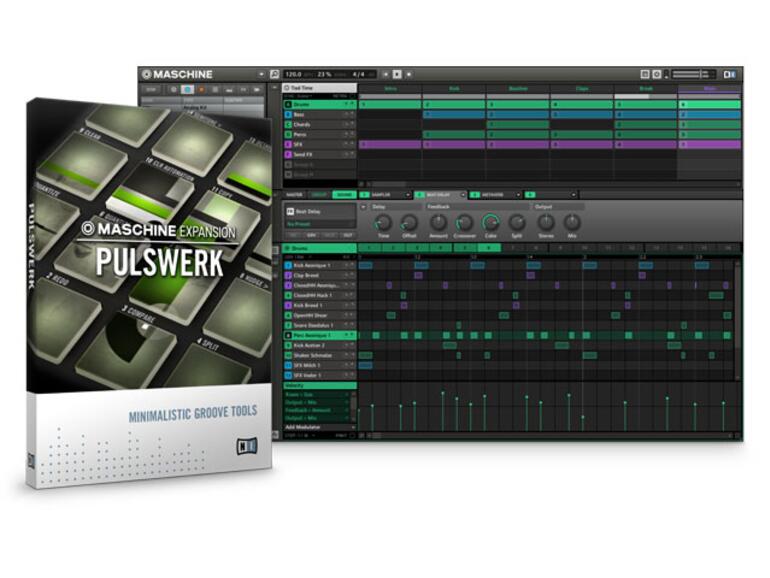The height and width of the screenshot is (578, 770).
Task: Toggle mute on SFX group
Action: coord(346,144)
